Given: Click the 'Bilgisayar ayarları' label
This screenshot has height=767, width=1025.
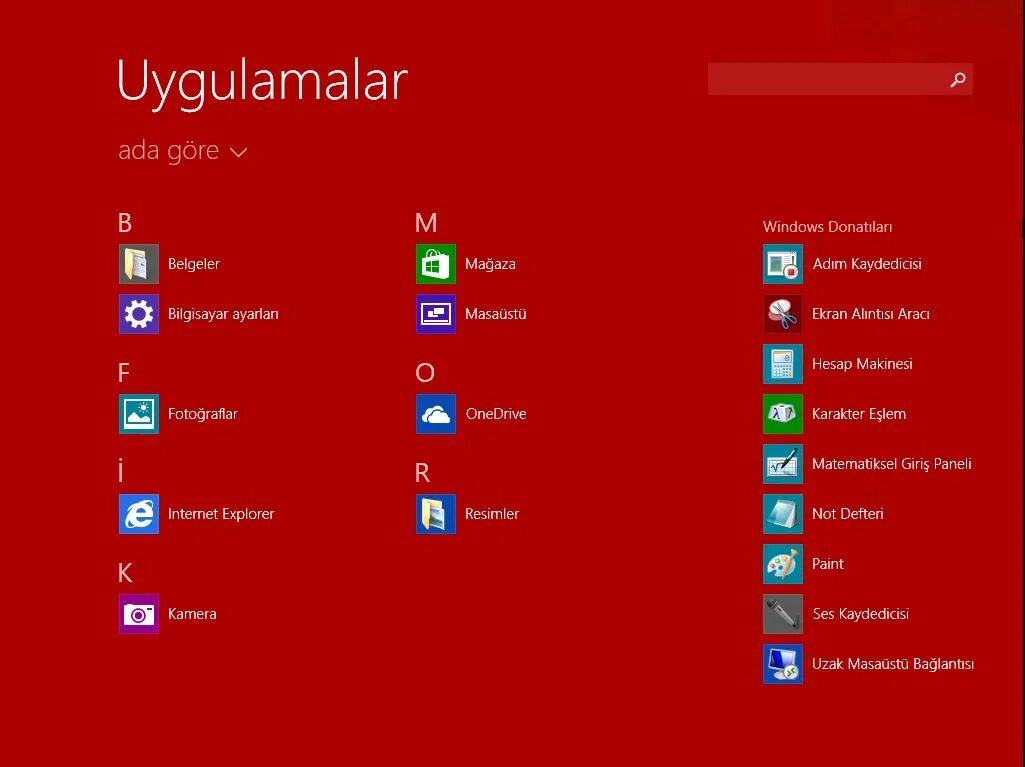Looking at the screenshot, I should [x=223, y=315].
